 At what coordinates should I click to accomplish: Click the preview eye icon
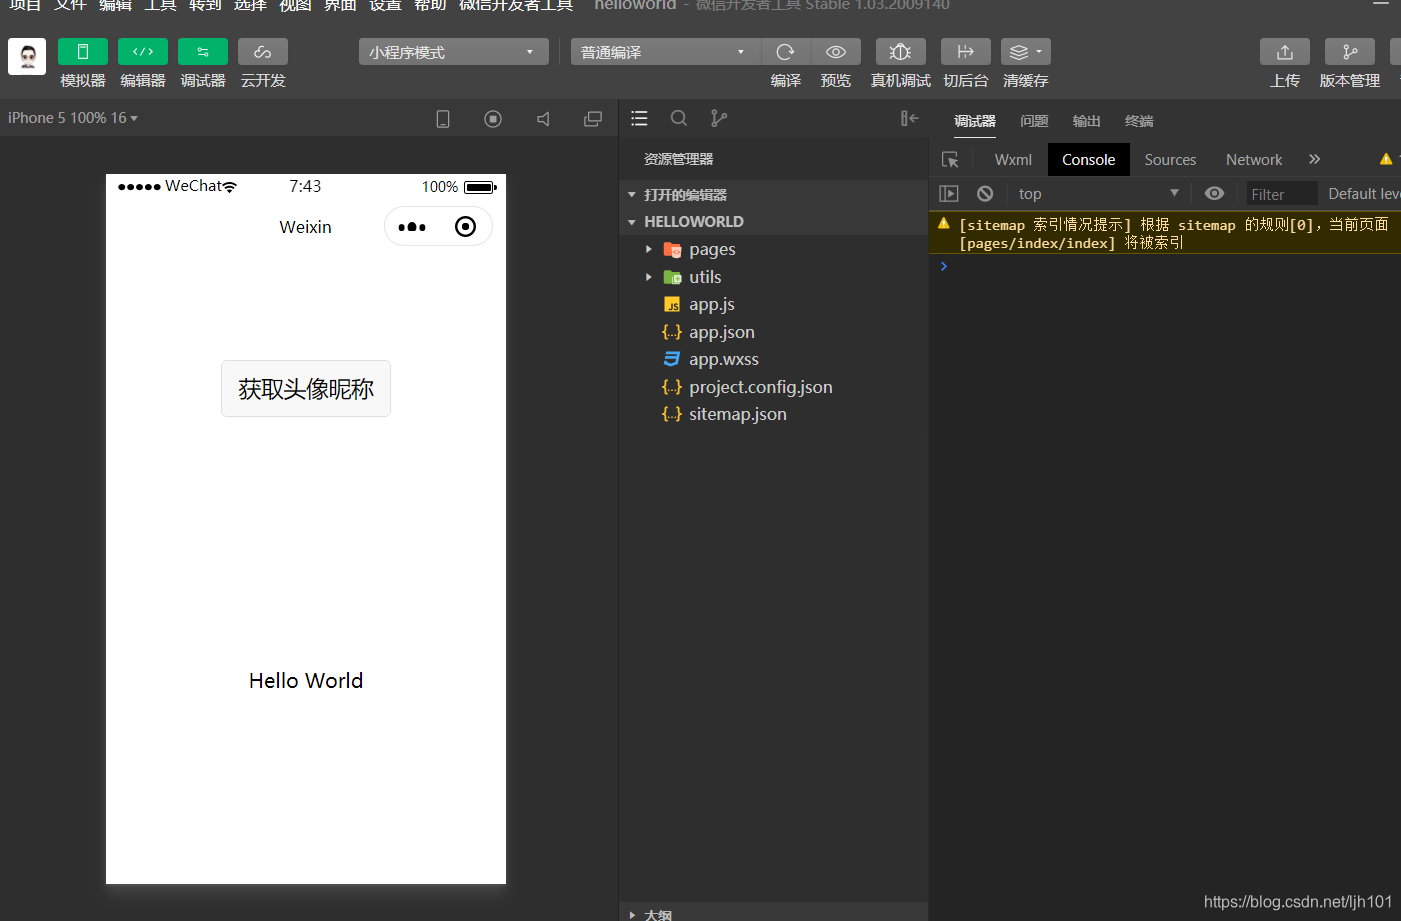(836, 52)
